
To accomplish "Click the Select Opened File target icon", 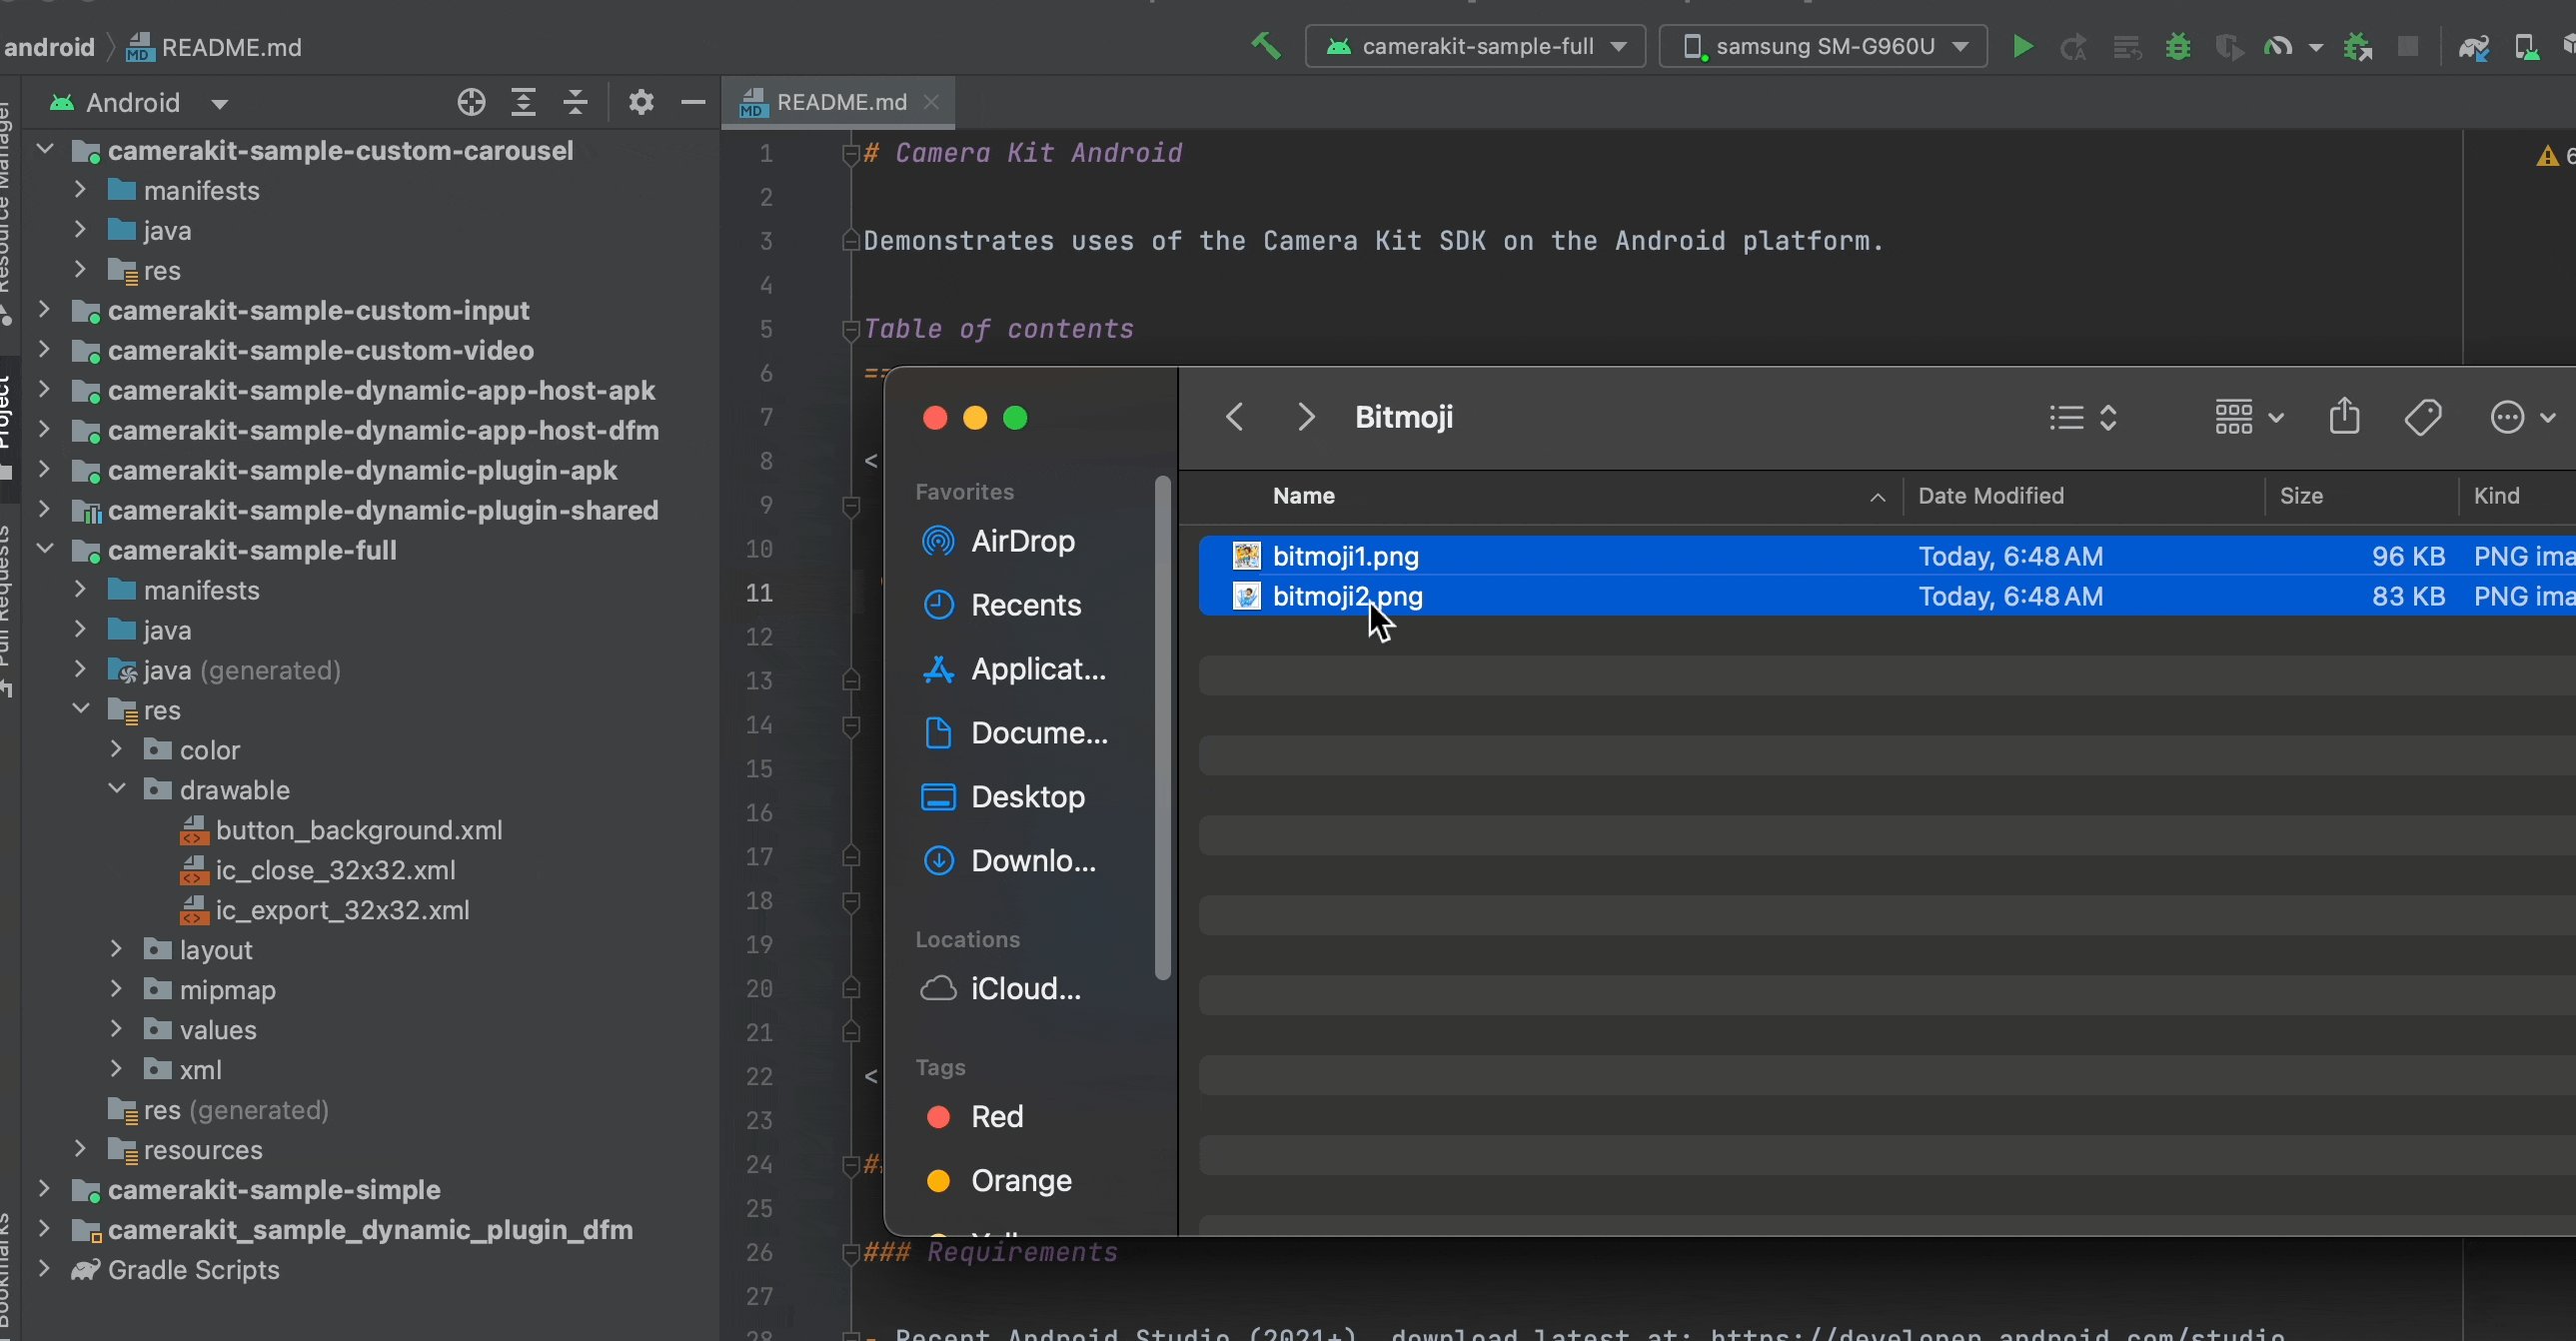I will tap(471, 102).
